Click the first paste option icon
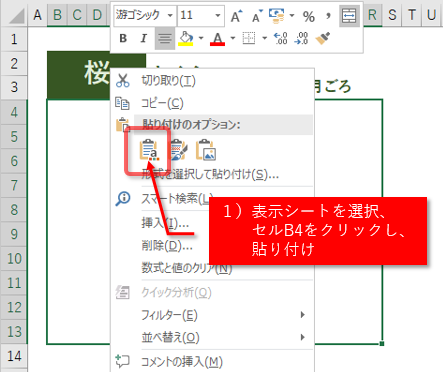 coord(149,150)
